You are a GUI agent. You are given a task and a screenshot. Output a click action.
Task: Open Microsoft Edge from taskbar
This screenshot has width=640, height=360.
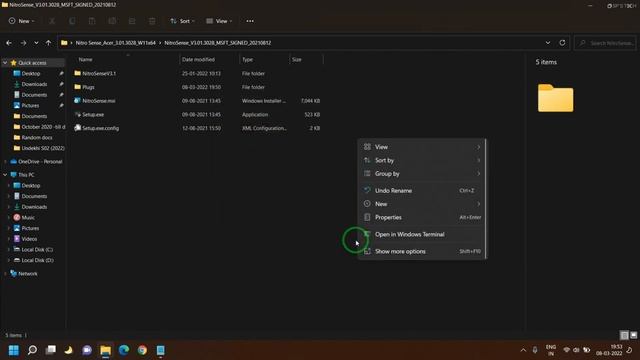click(x=124, y=350)
